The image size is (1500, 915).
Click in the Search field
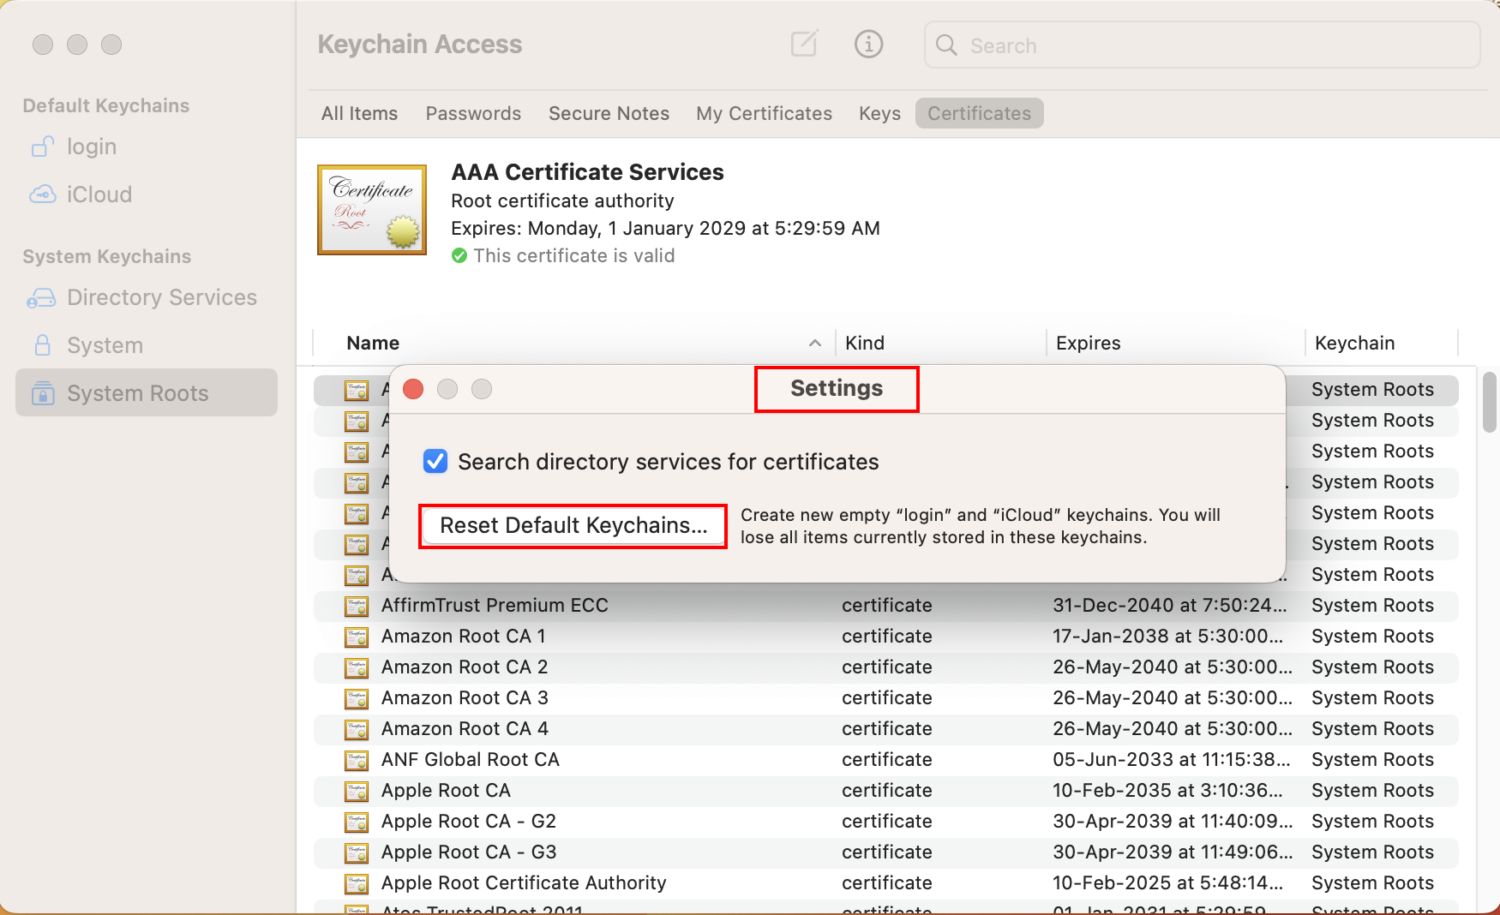pyautogui.click(x=1201, y=45)
